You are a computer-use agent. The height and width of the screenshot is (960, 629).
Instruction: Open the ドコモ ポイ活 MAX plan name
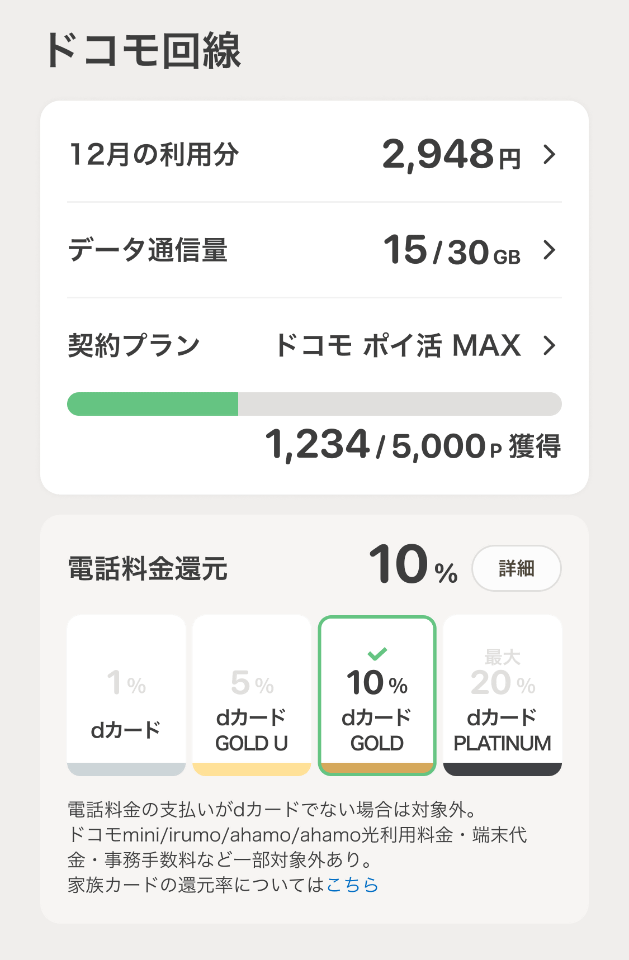point(397,346)
